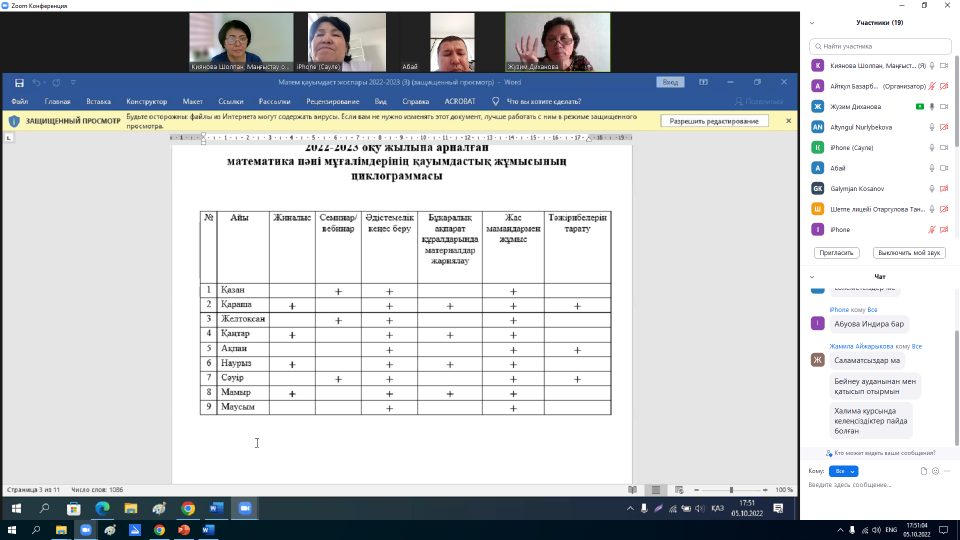Open the emoji picker in chat
This screenshot has width=960, height=540.
934,471
